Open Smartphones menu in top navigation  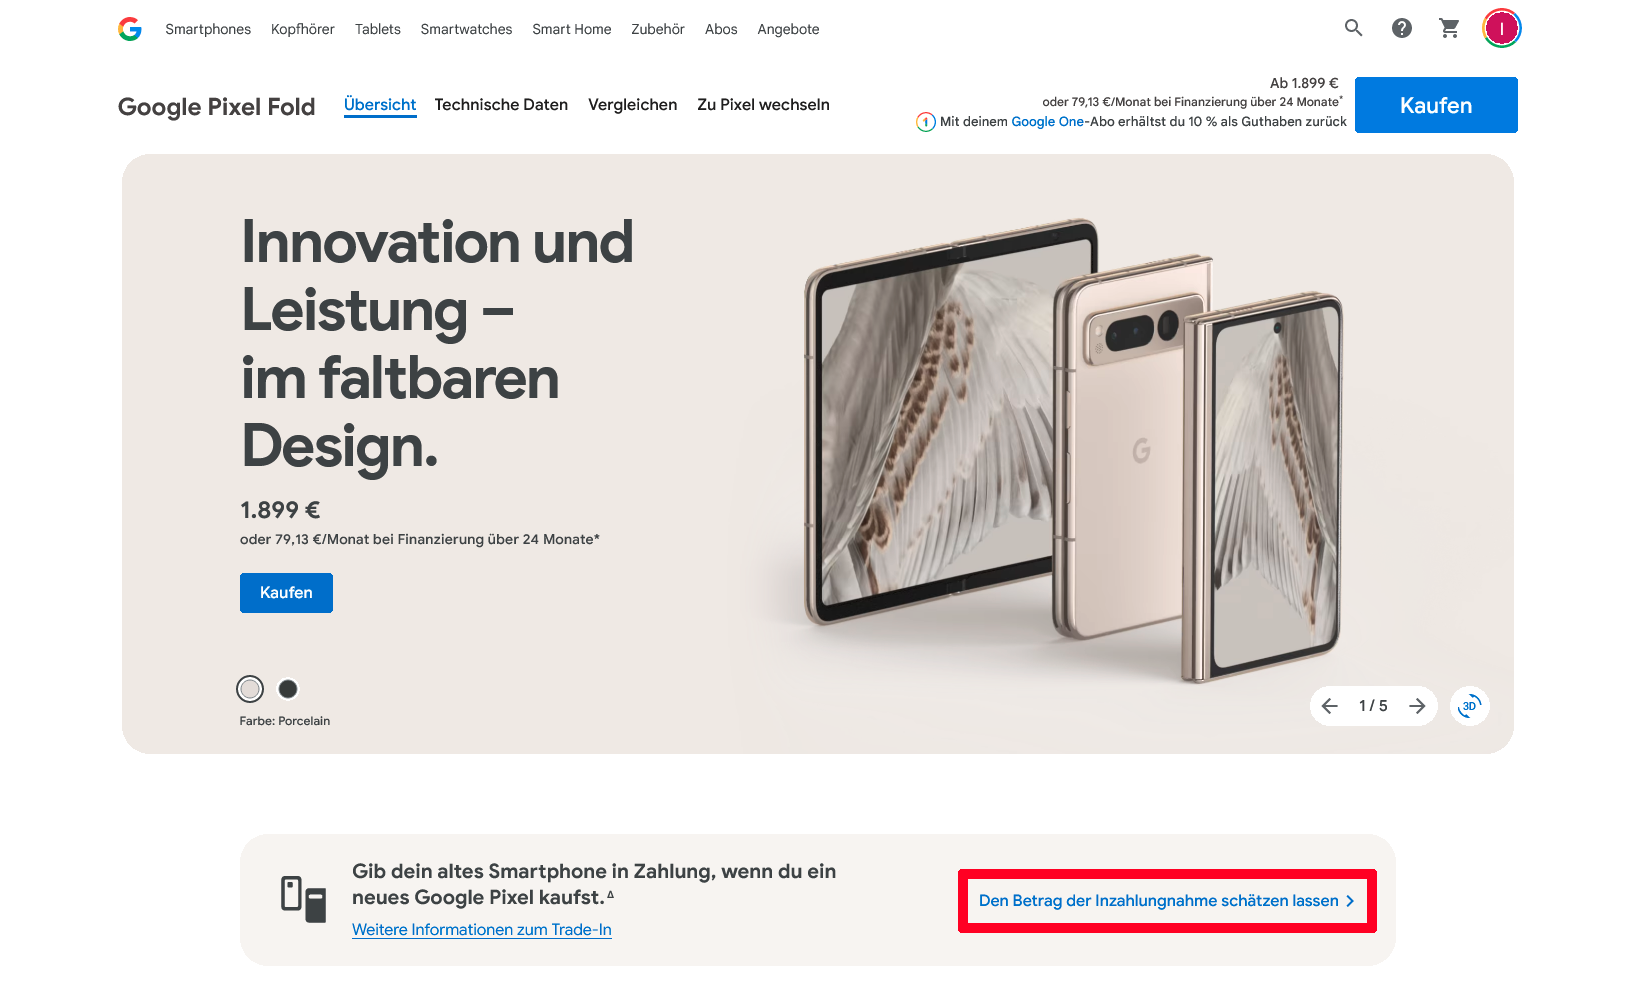(x=208, y=29)
